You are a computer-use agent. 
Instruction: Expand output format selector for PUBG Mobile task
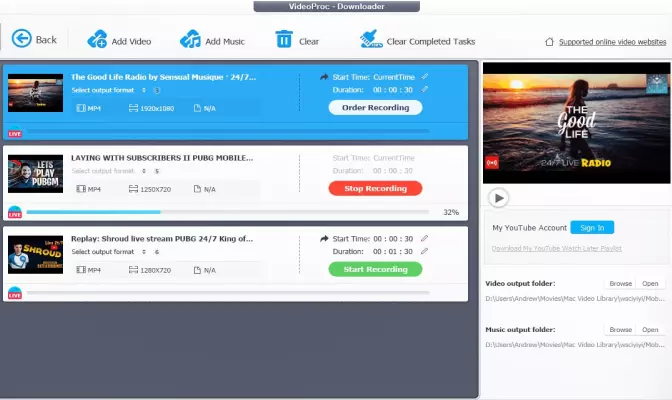(x=144, y=171)
